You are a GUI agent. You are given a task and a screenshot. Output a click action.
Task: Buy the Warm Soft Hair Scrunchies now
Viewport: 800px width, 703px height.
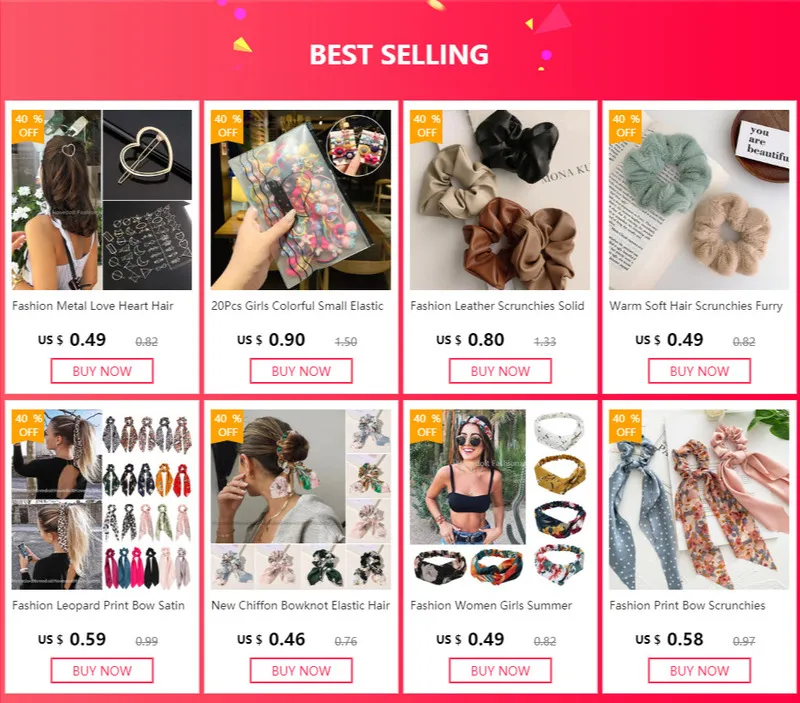tap(699, 371)
